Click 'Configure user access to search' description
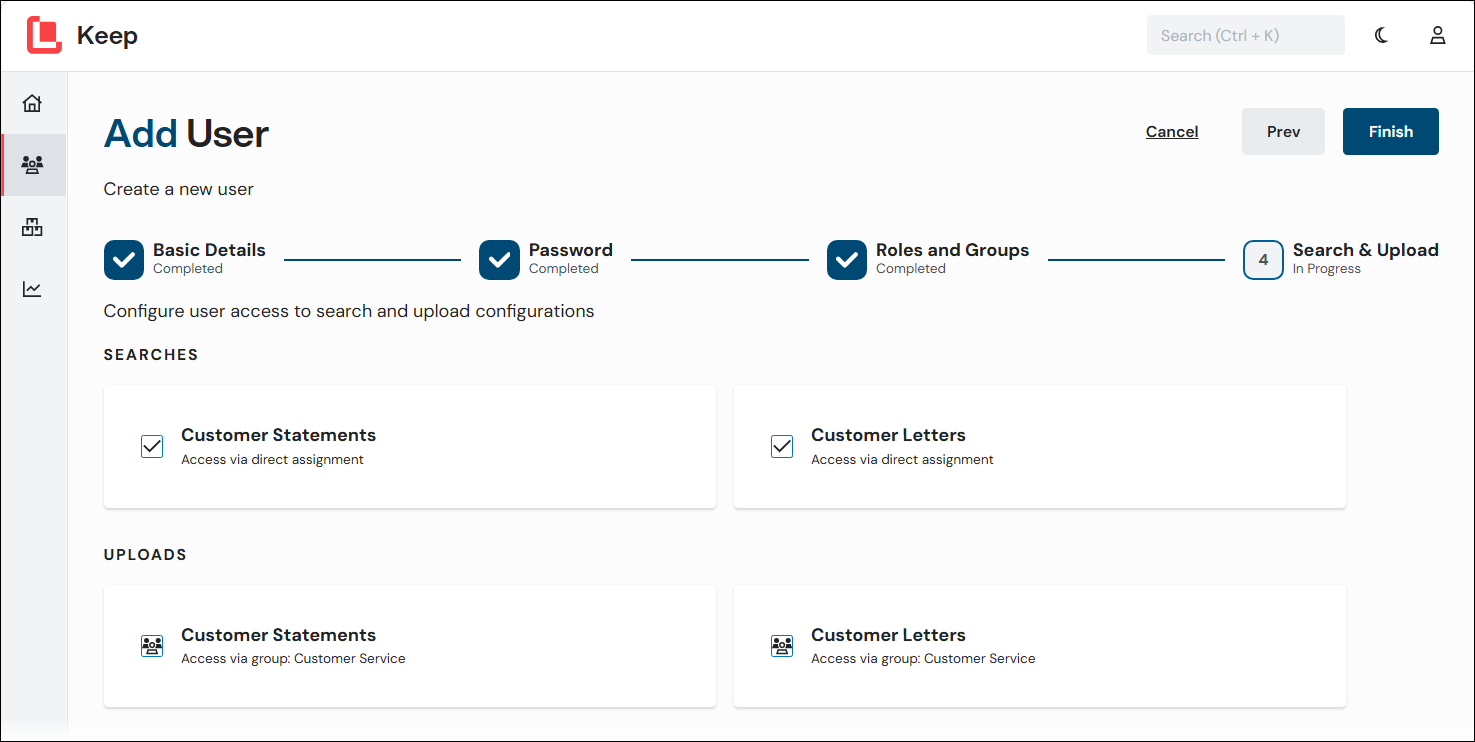This screenshot has width=1475, height=742. (349, 311)
